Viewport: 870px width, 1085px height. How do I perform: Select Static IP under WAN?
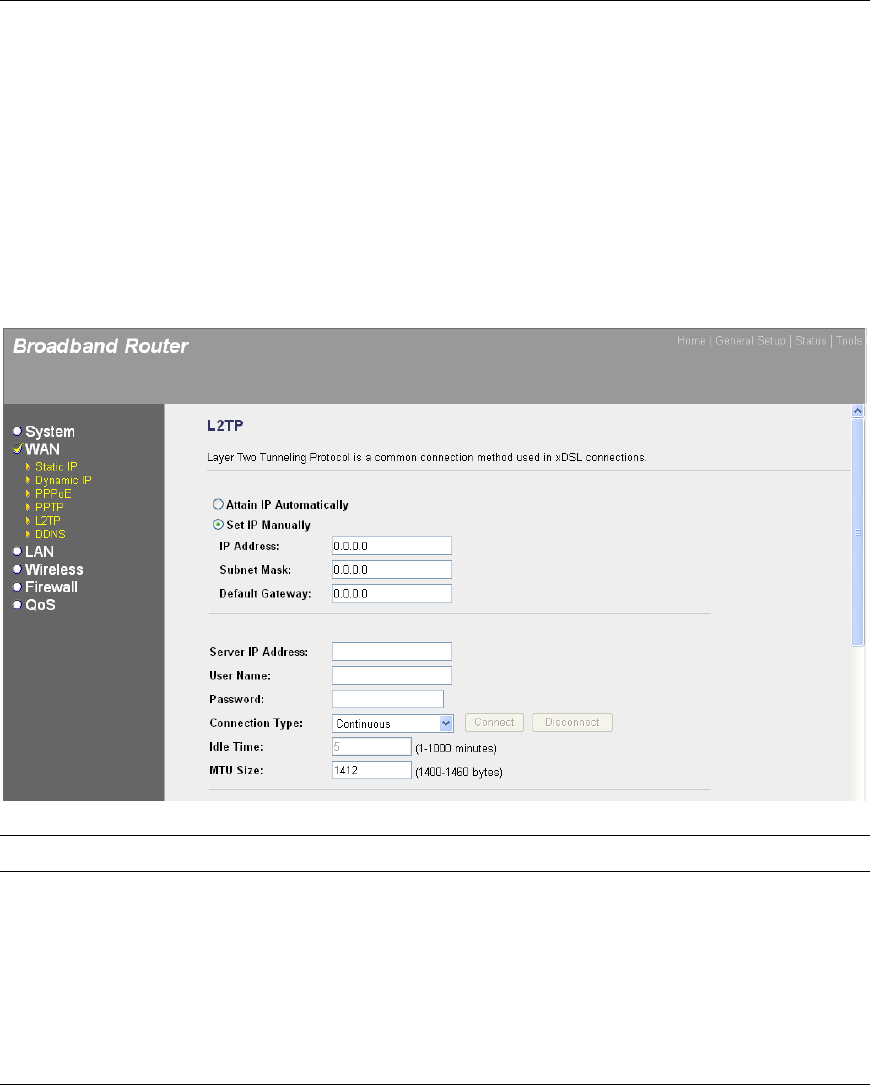click(x=56, y=466)
